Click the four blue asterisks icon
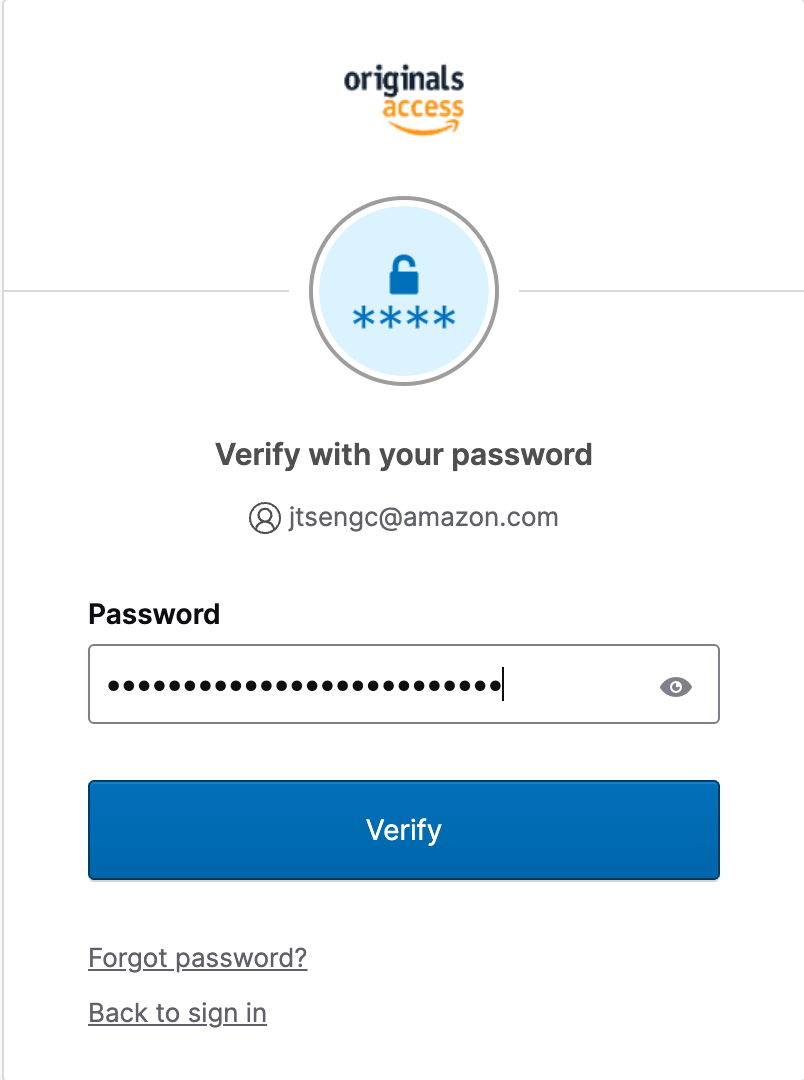This screenshot has height=1080, width=804. click(404, 318)
